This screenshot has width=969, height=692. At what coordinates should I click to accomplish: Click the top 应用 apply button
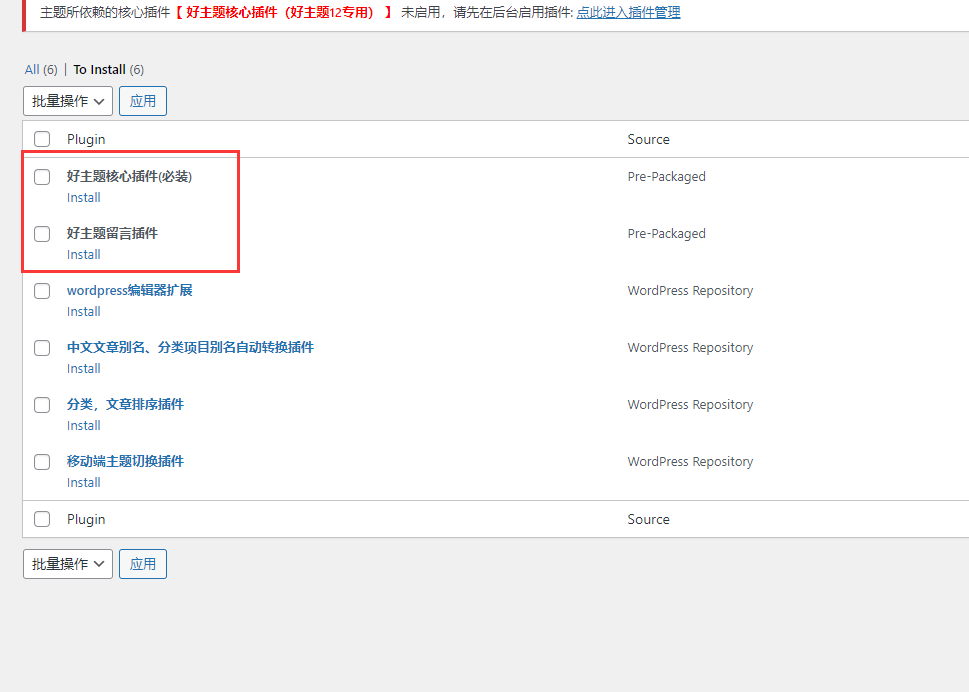click(x=143, y=101)
